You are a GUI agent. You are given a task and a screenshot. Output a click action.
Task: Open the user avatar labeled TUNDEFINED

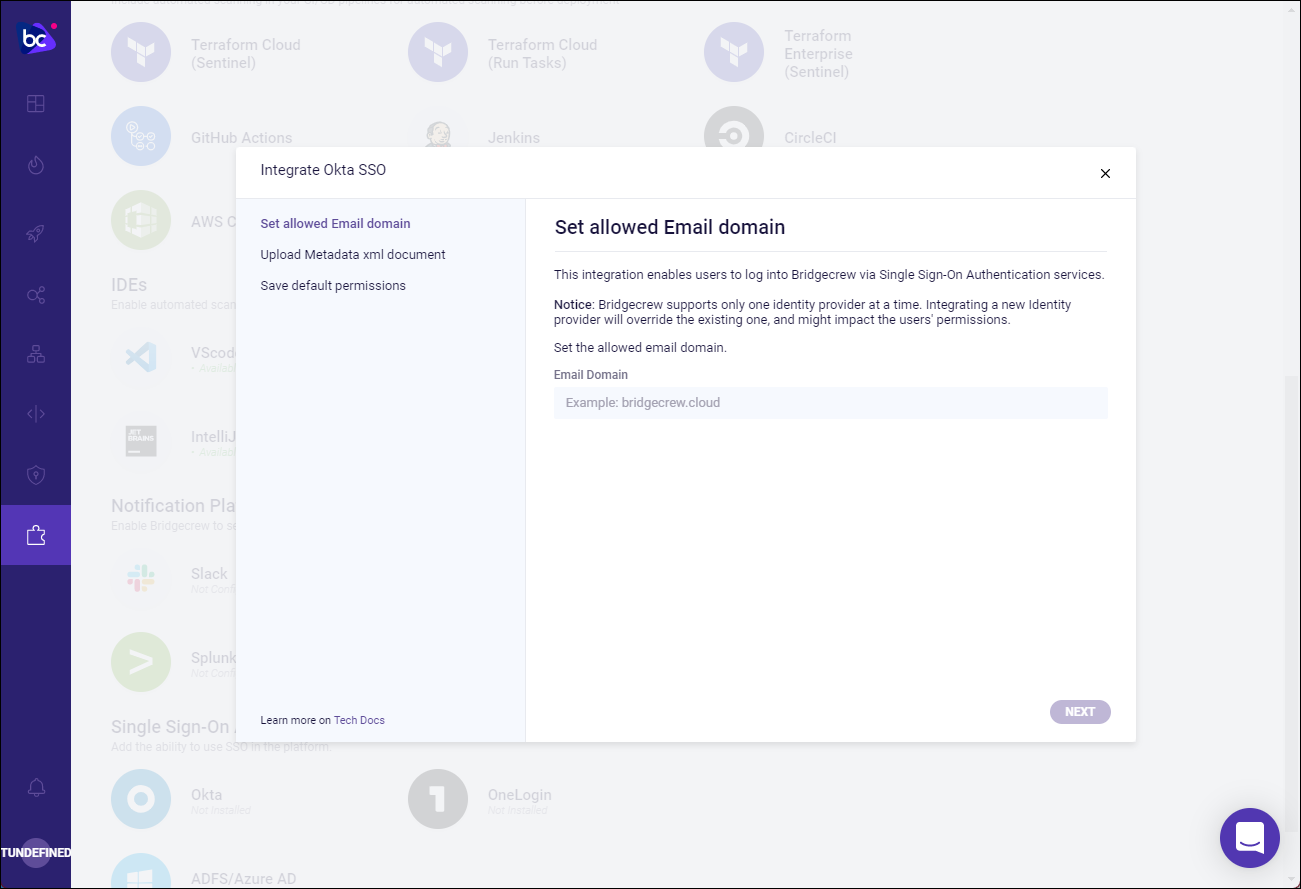36,853
